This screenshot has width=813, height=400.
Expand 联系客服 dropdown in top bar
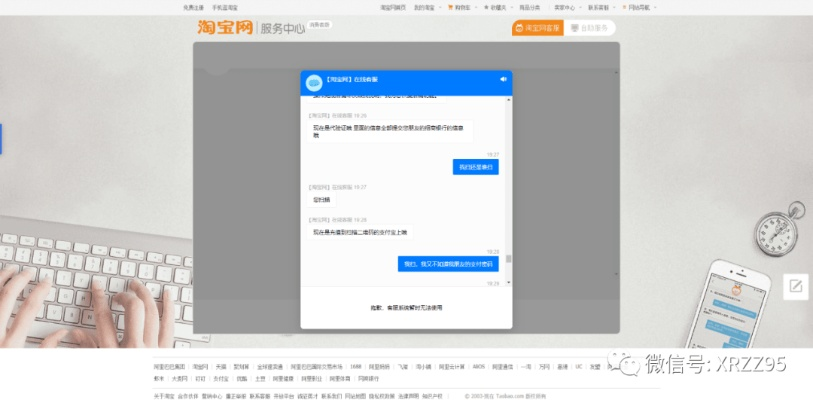[x=601, y=8]
